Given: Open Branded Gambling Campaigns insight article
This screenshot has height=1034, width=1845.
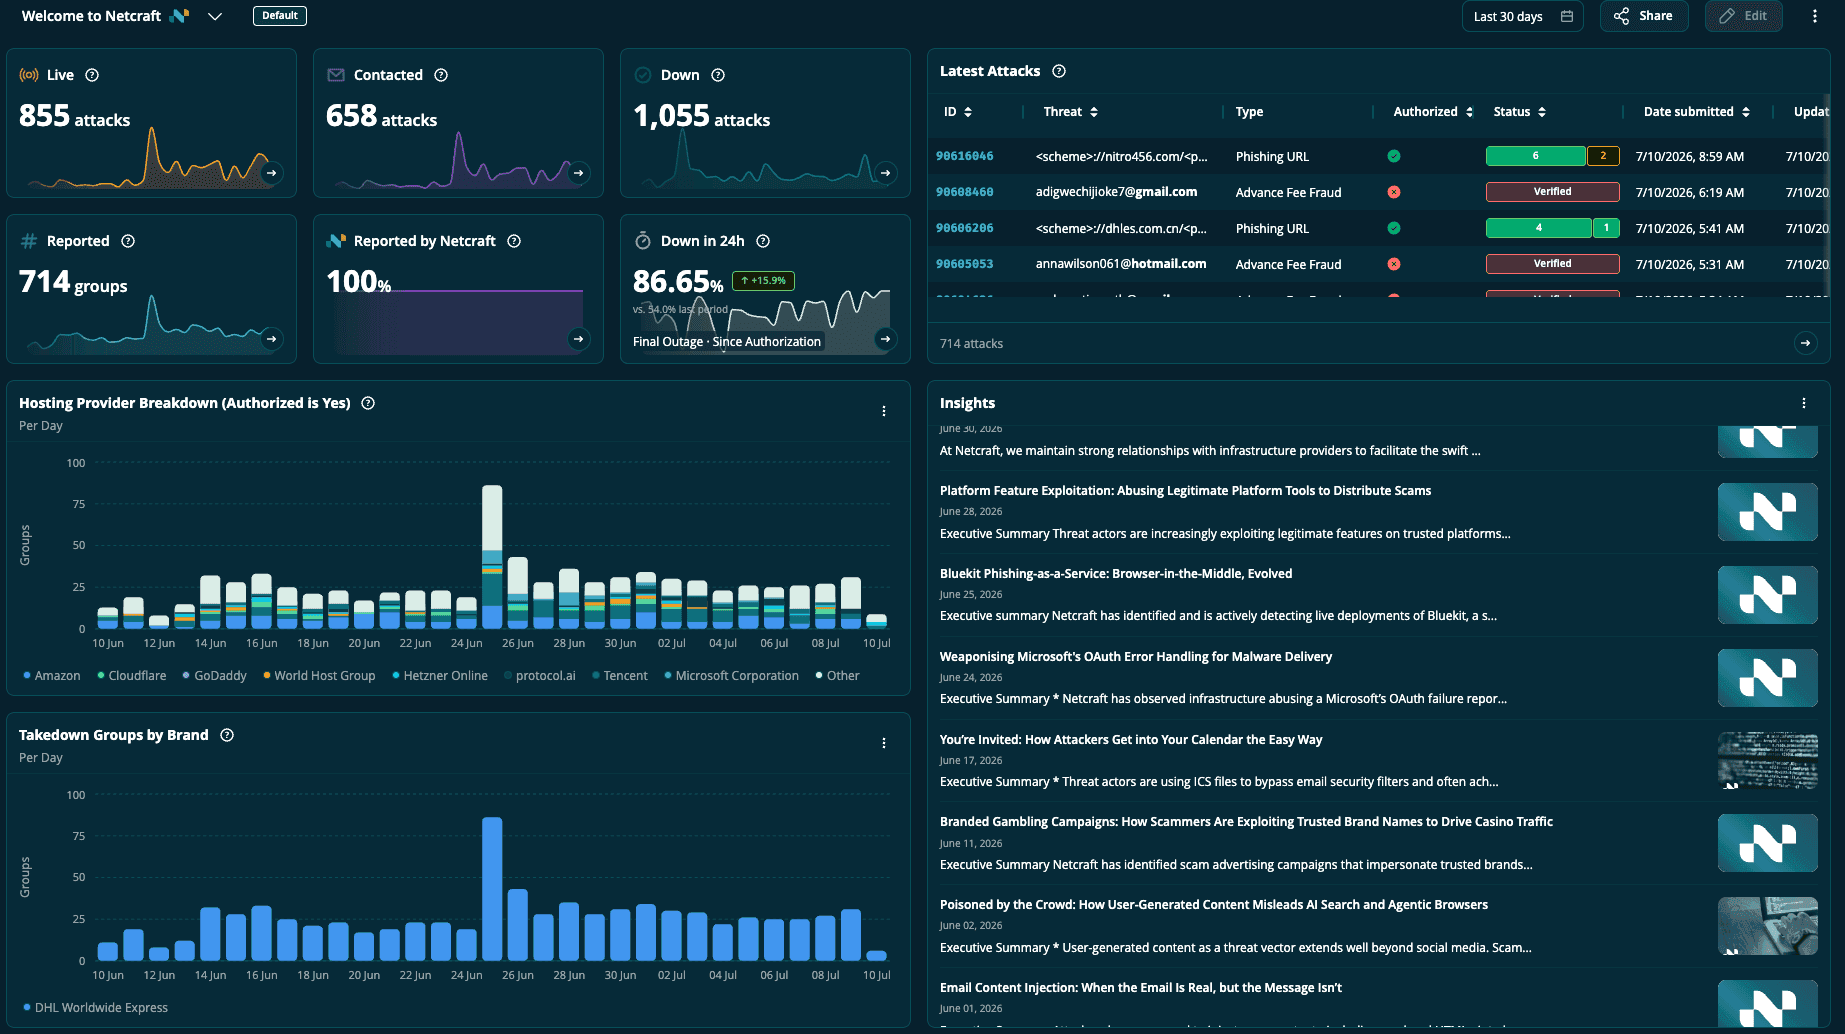Looking at the screenshot, I should (1246, 822).
